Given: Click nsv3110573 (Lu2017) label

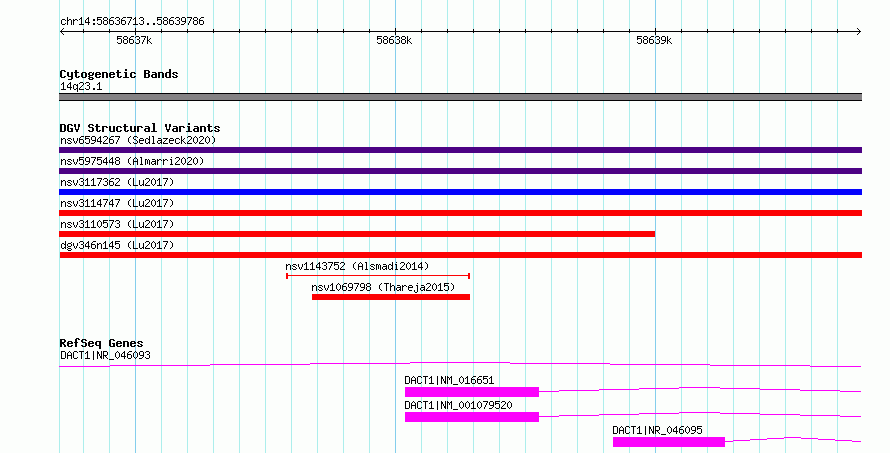Looking at the screenshot, I should tap(117, 224).
